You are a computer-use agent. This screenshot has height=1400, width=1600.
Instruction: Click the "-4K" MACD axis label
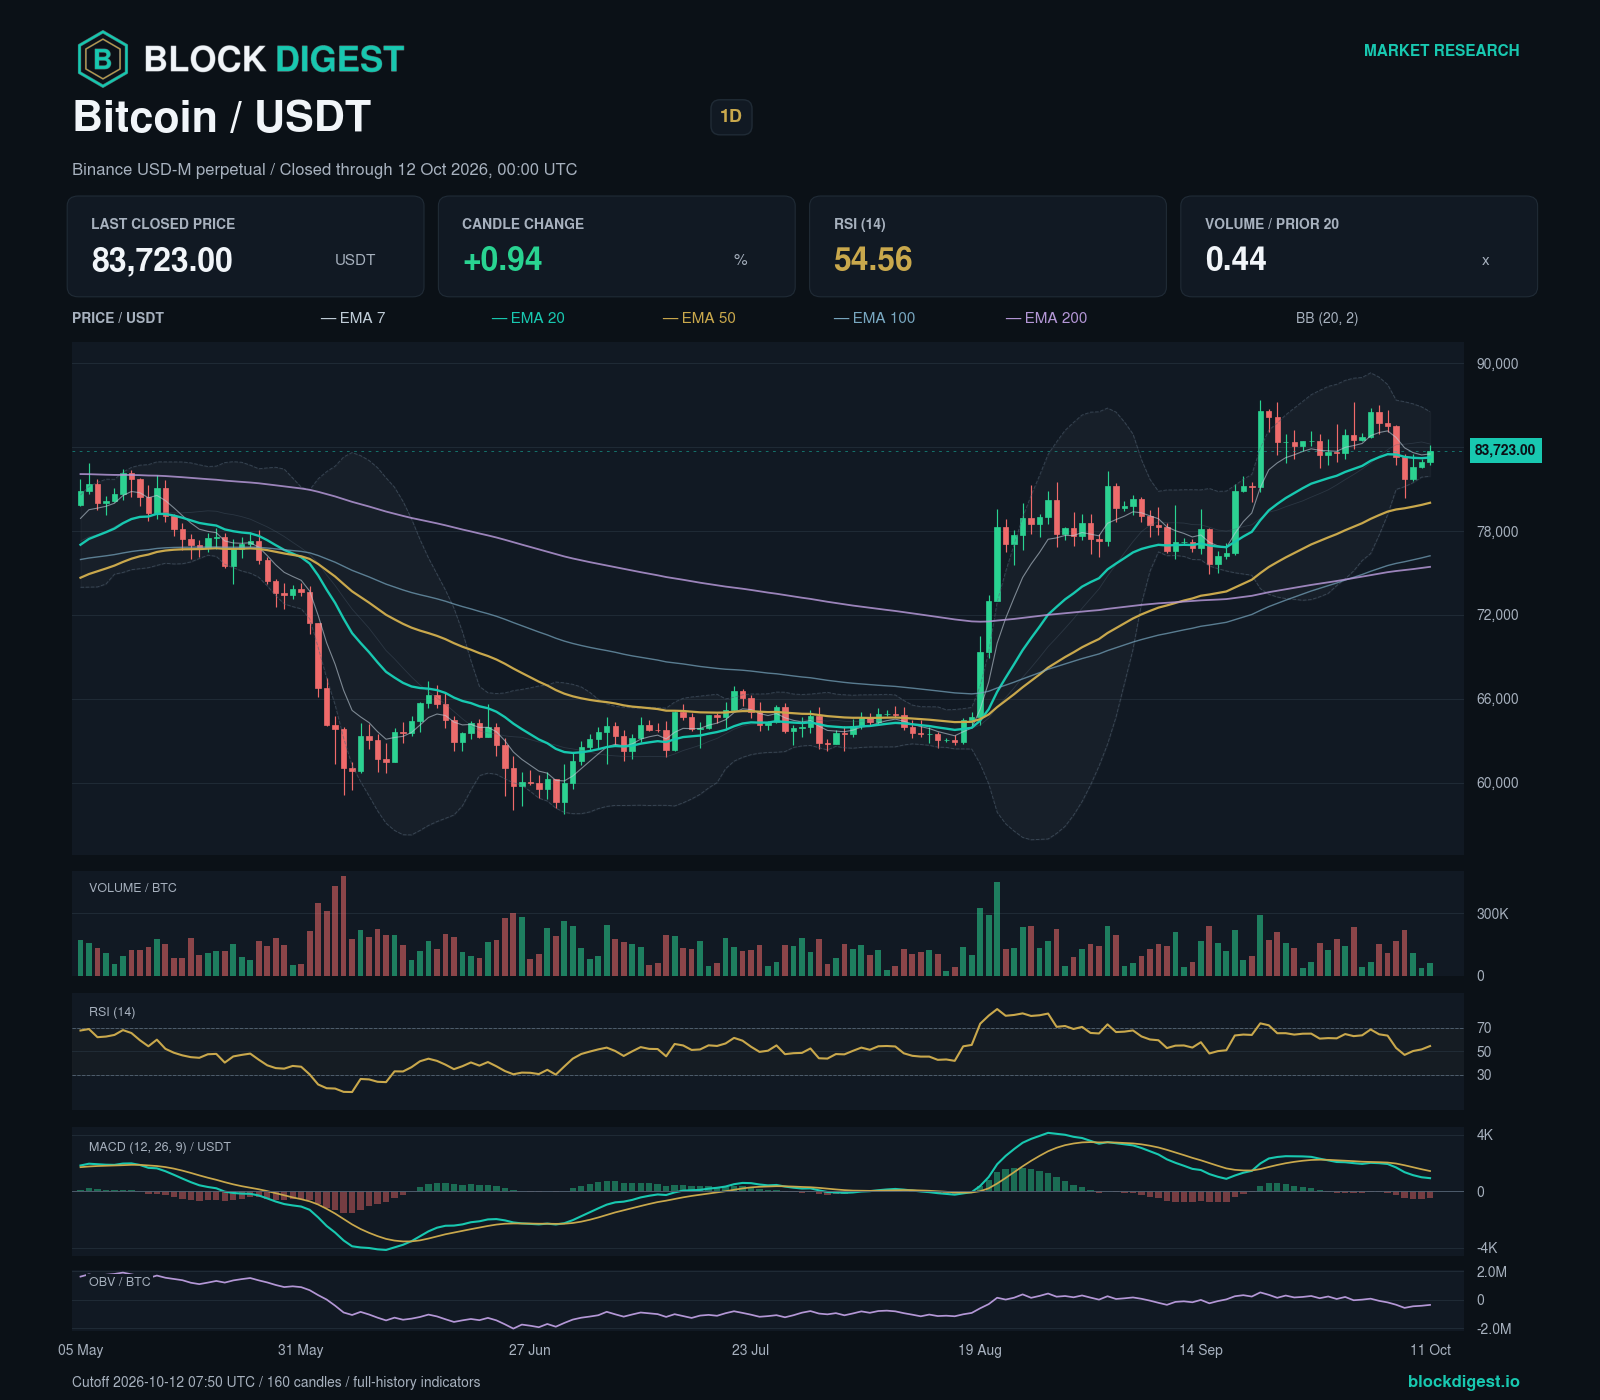(1487, 1248)
